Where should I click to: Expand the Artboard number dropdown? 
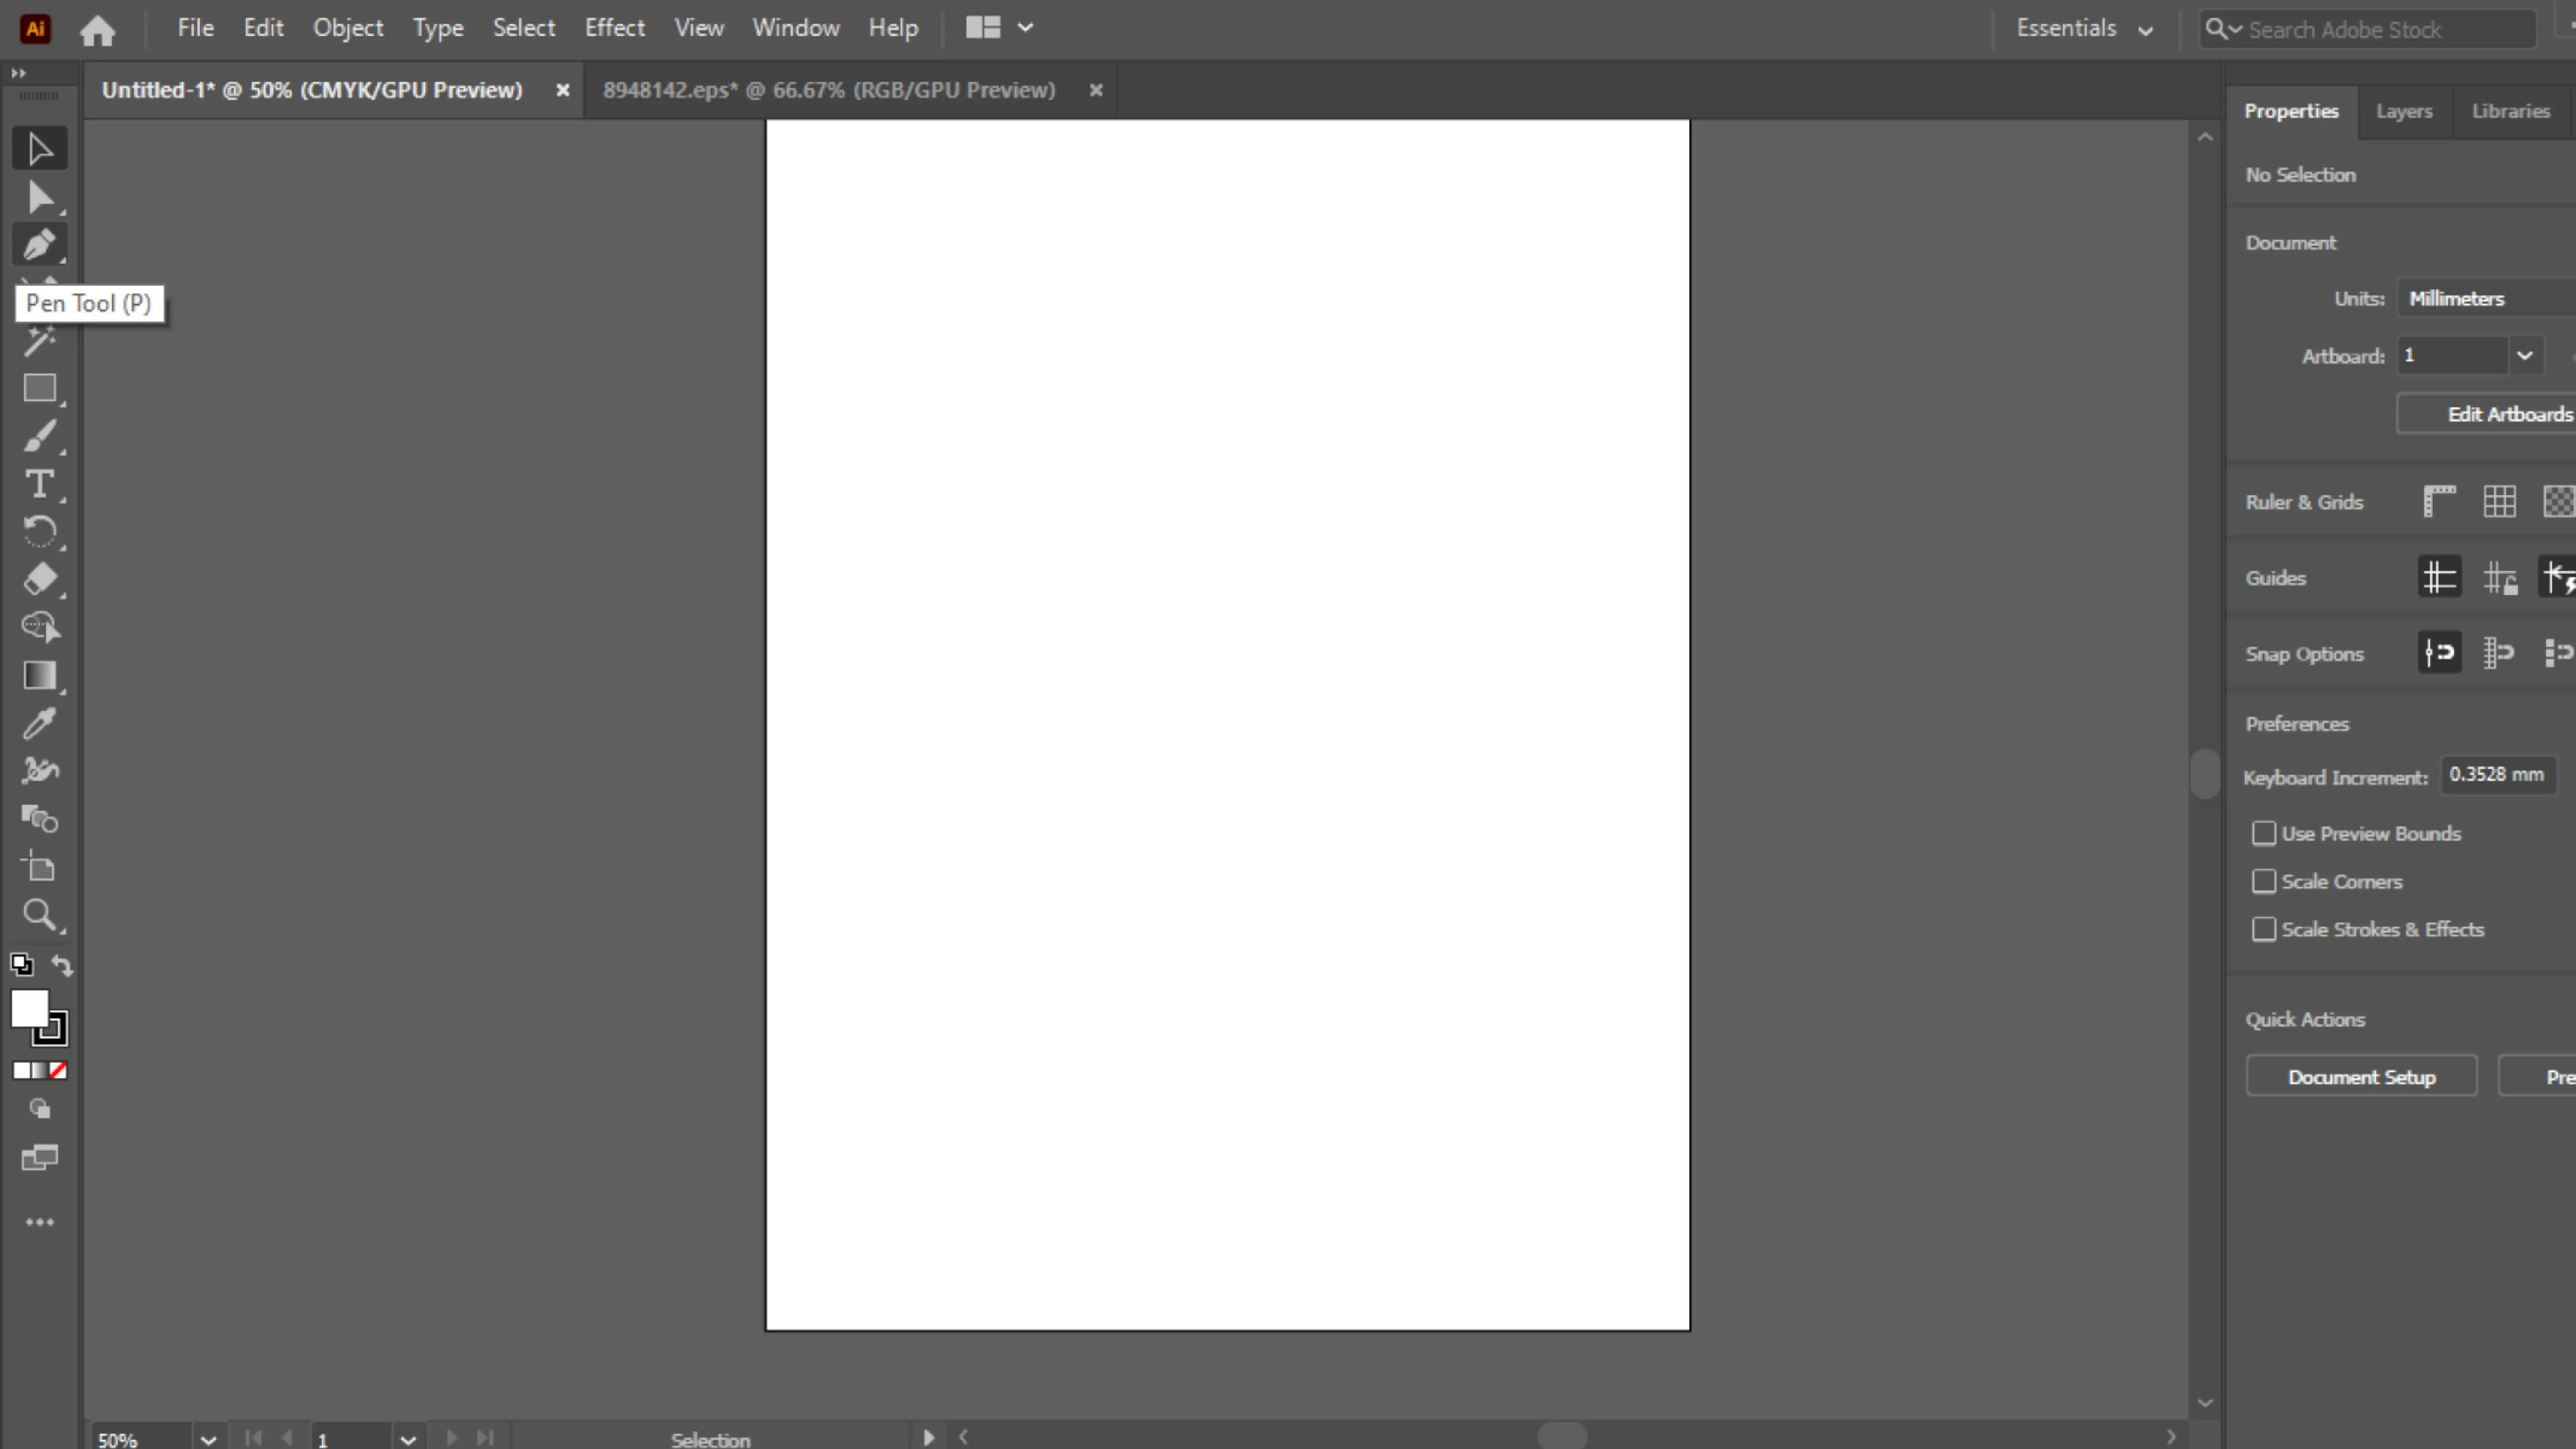point(2524,355)
